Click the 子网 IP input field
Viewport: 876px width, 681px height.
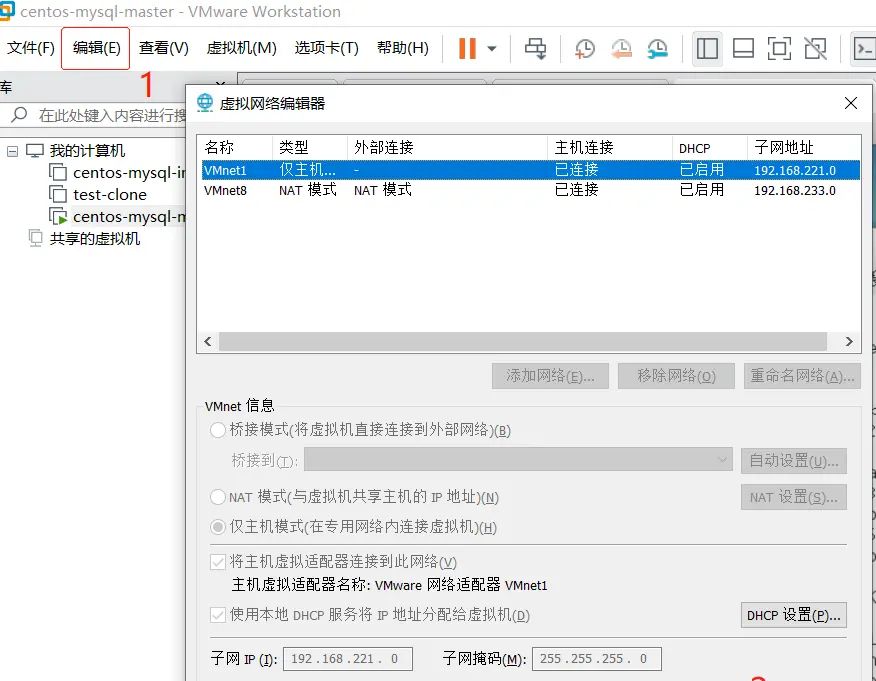pos(347,658)
